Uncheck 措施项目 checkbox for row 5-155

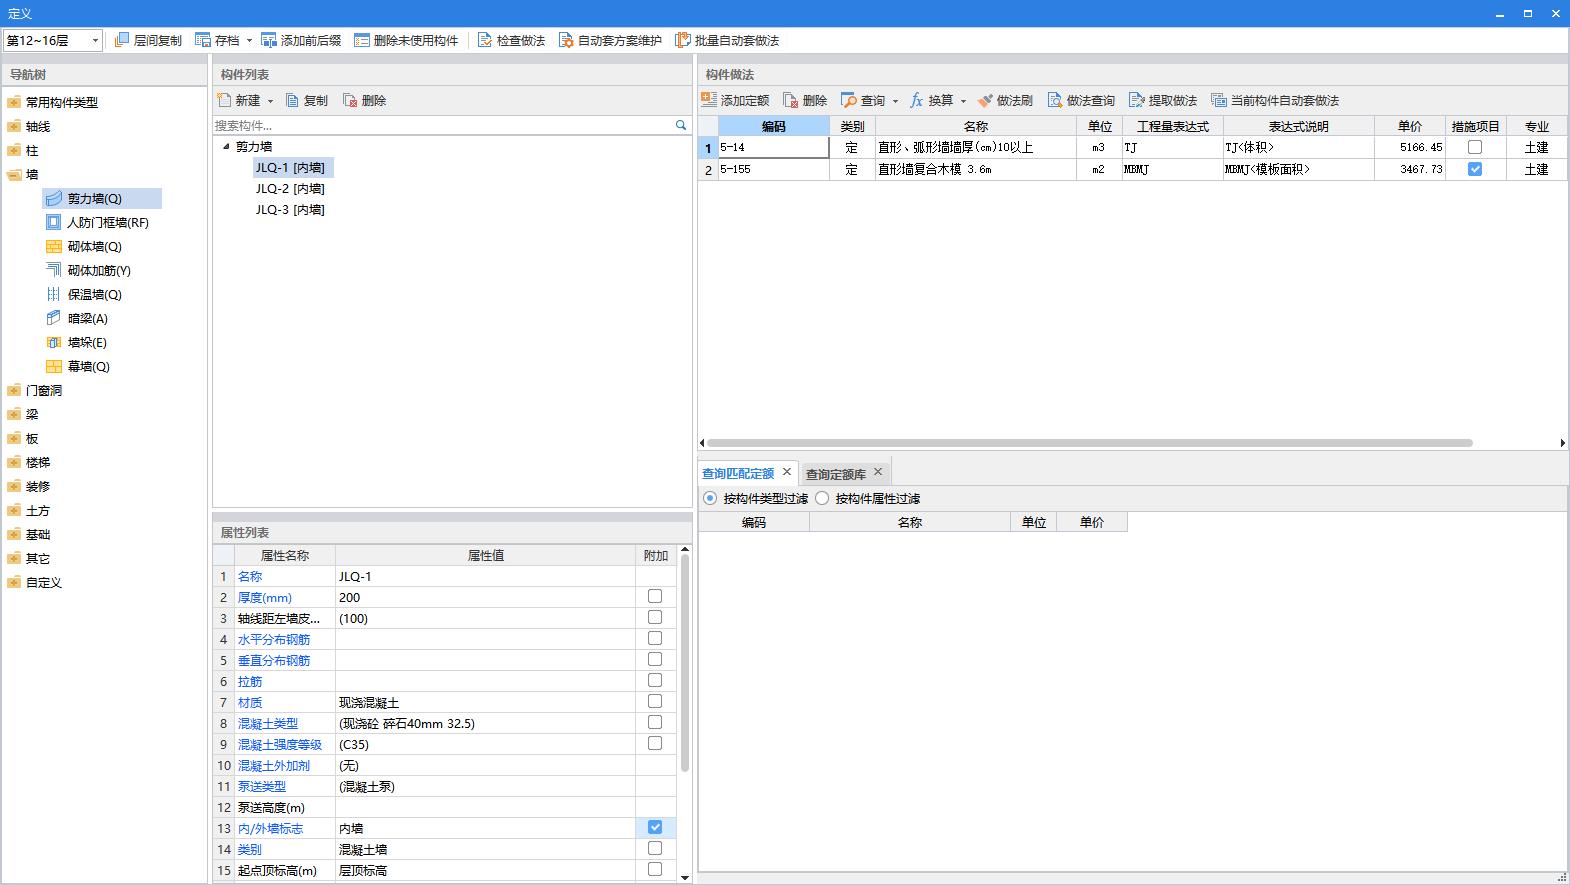[x=1475, y=169]
